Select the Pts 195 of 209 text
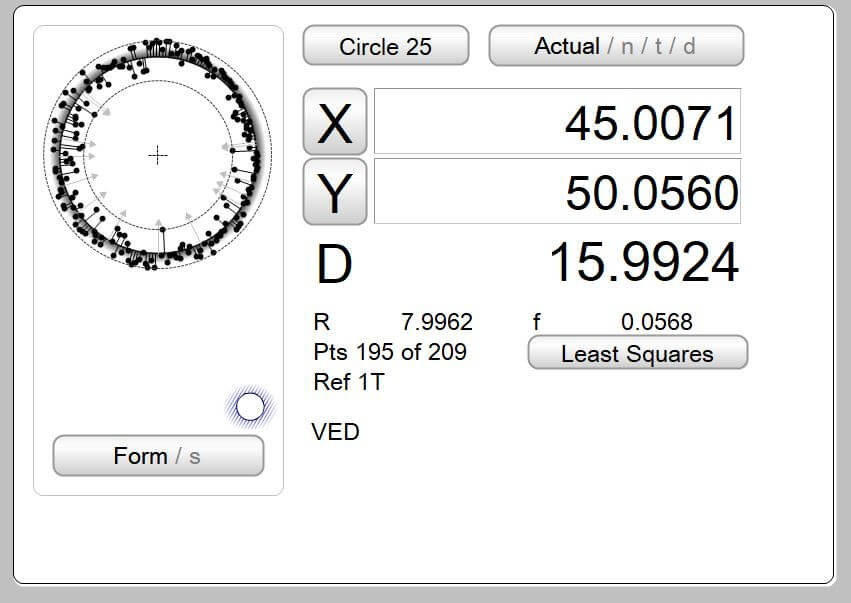The image size is (851, 603). 389,352
